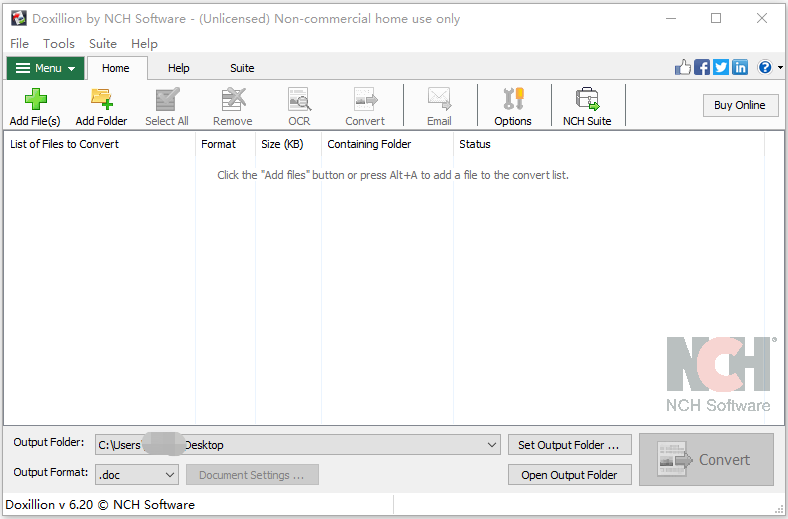Sort by the Format column header
Screen dimensions: 788x519
(225, 144)
